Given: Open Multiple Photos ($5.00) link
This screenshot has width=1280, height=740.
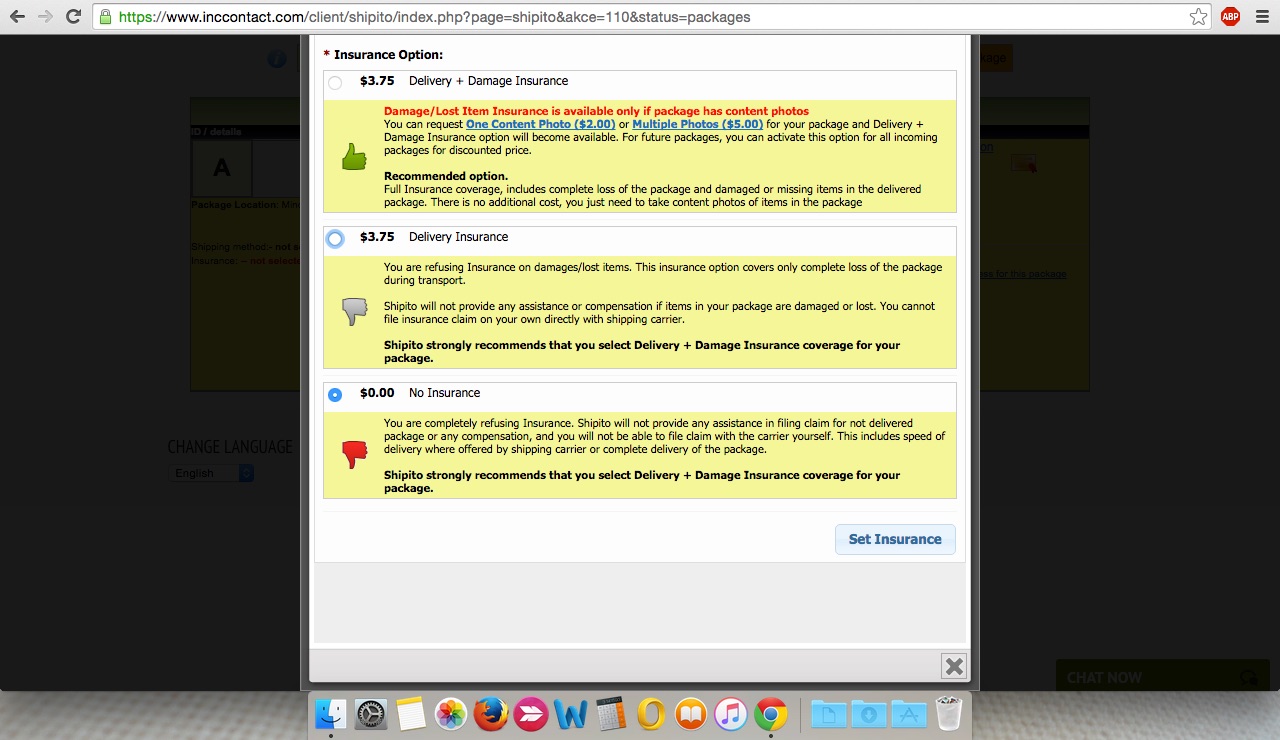Looking at the screenshot, I should tap(697, 124).
